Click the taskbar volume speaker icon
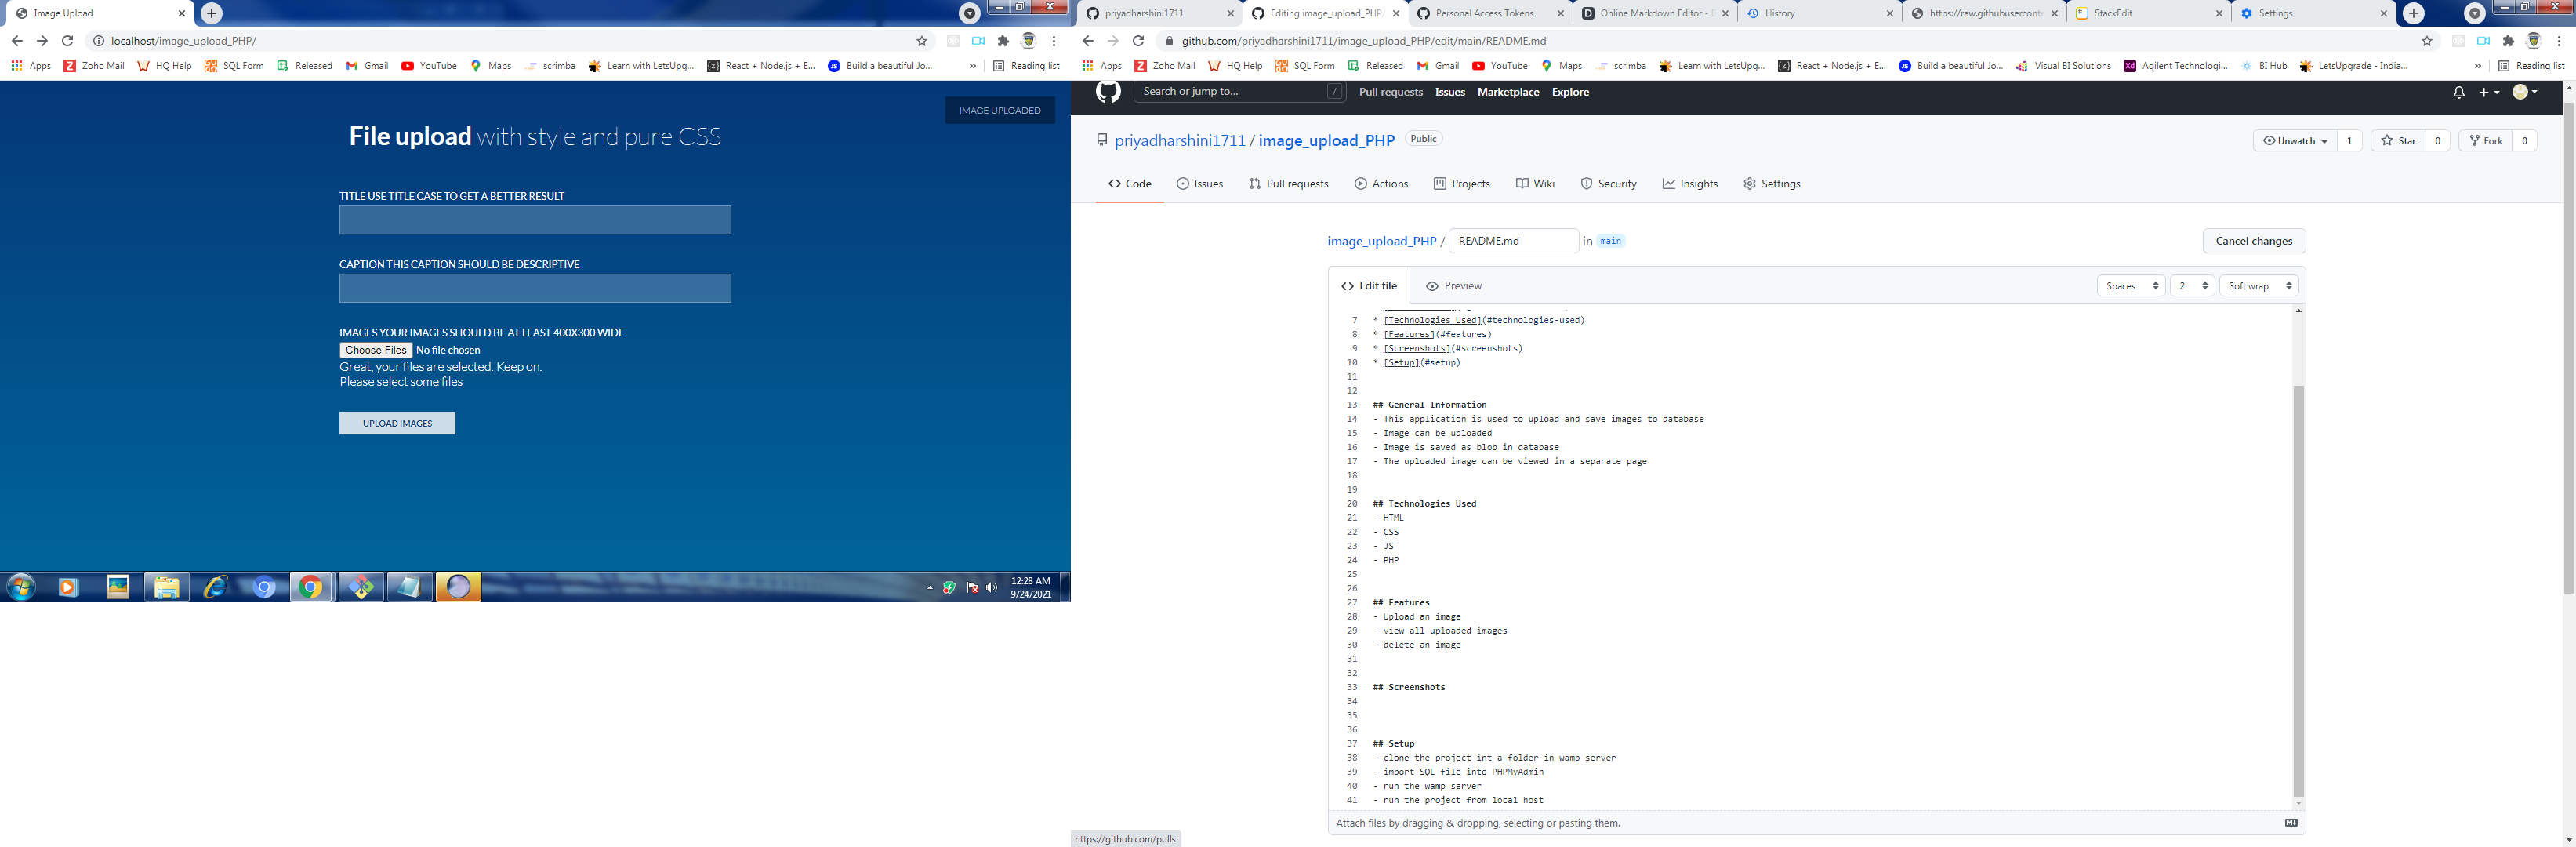 coord(991,588)
